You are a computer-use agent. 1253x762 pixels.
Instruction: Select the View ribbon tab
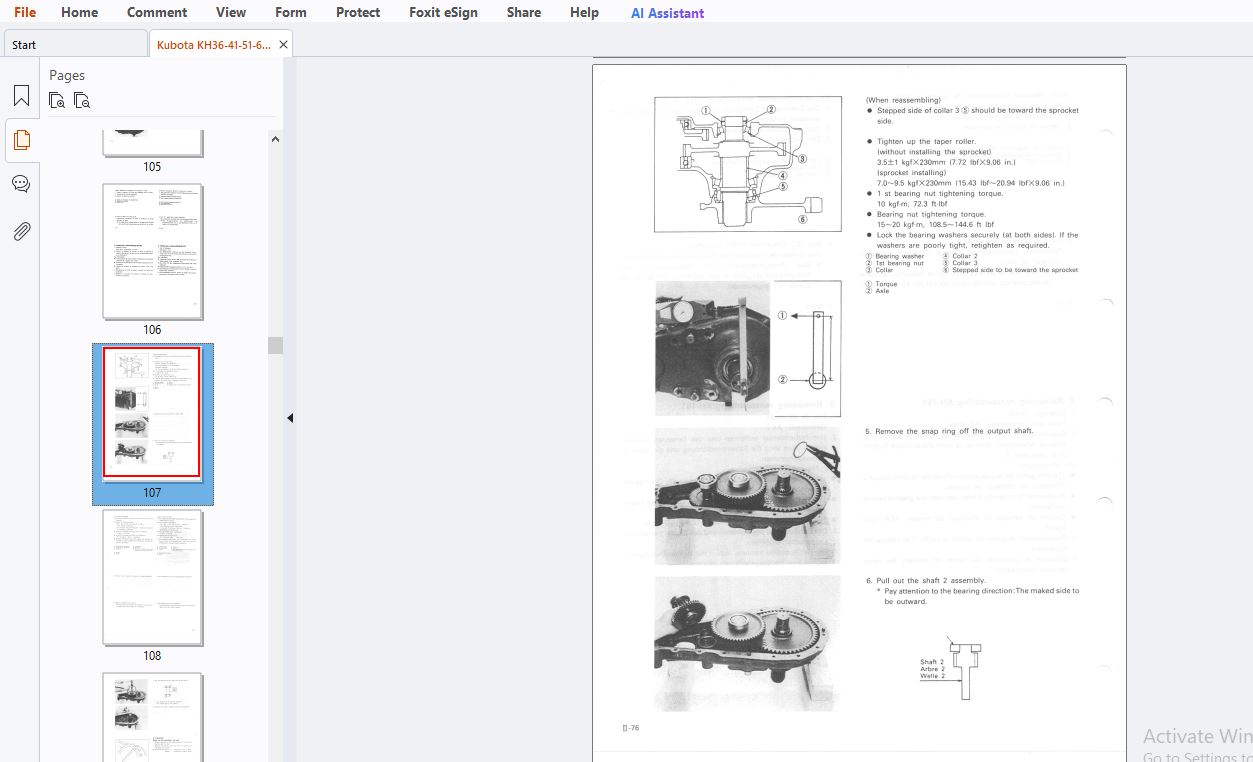231,12
